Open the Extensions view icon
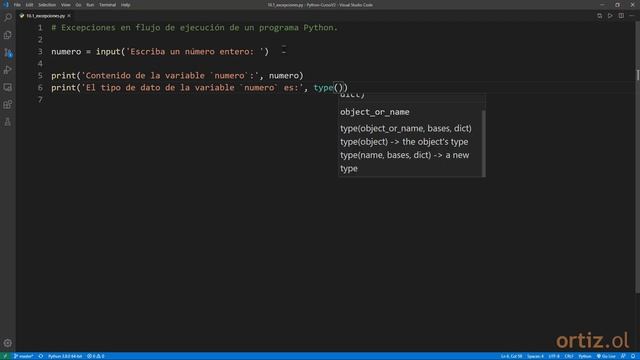Screen dimensions: 640x360 pyautogui.click(x=8, y=104)
